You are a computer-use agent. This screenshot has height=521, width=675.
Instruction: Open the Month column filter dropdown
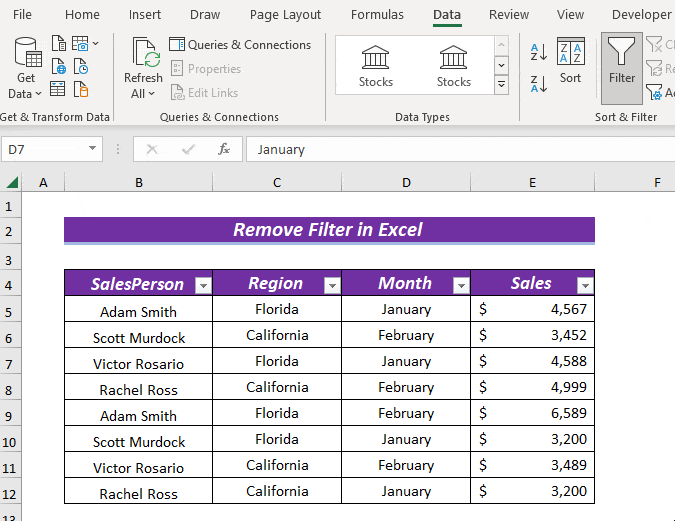(460, 285)
